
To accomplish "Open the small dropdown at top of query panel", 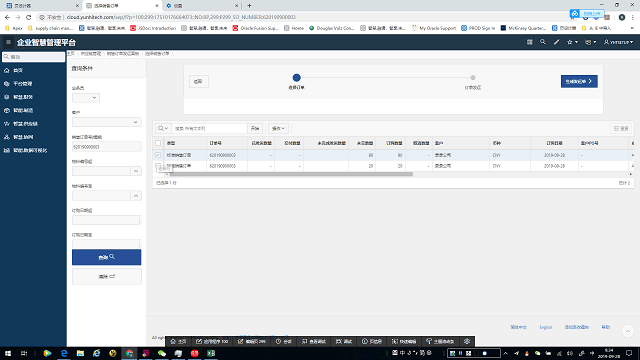I will [86, 98].
